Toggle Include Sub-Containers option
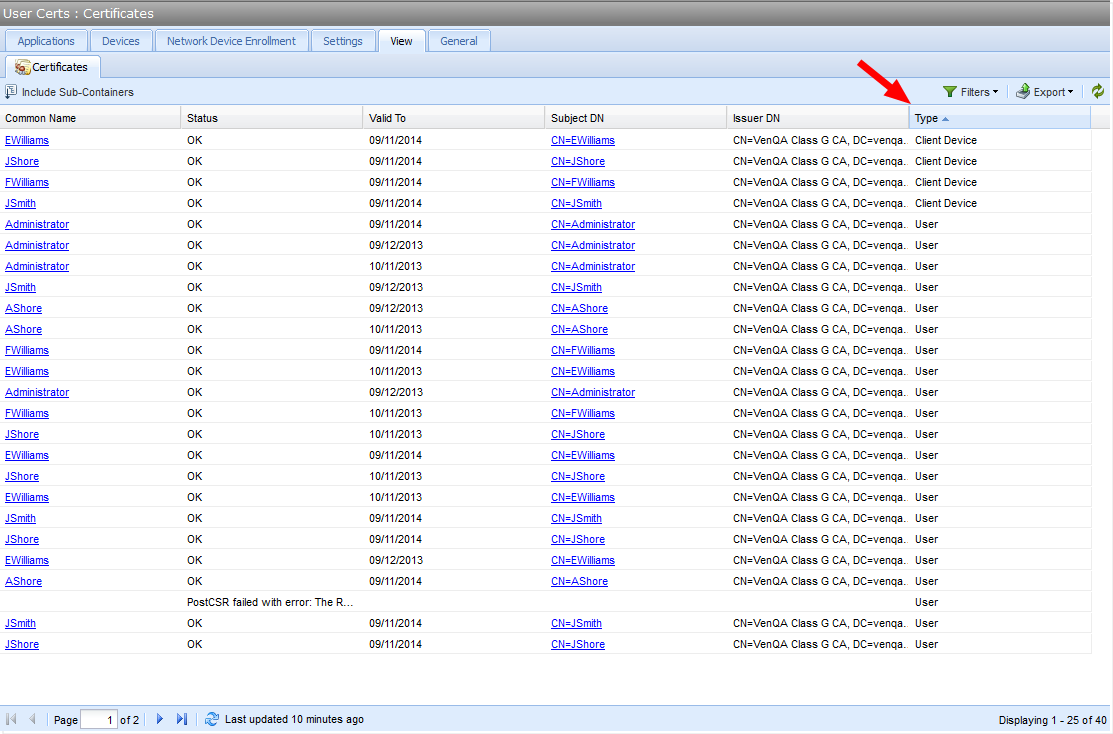 pyautogui.click(x=69, y=92)
